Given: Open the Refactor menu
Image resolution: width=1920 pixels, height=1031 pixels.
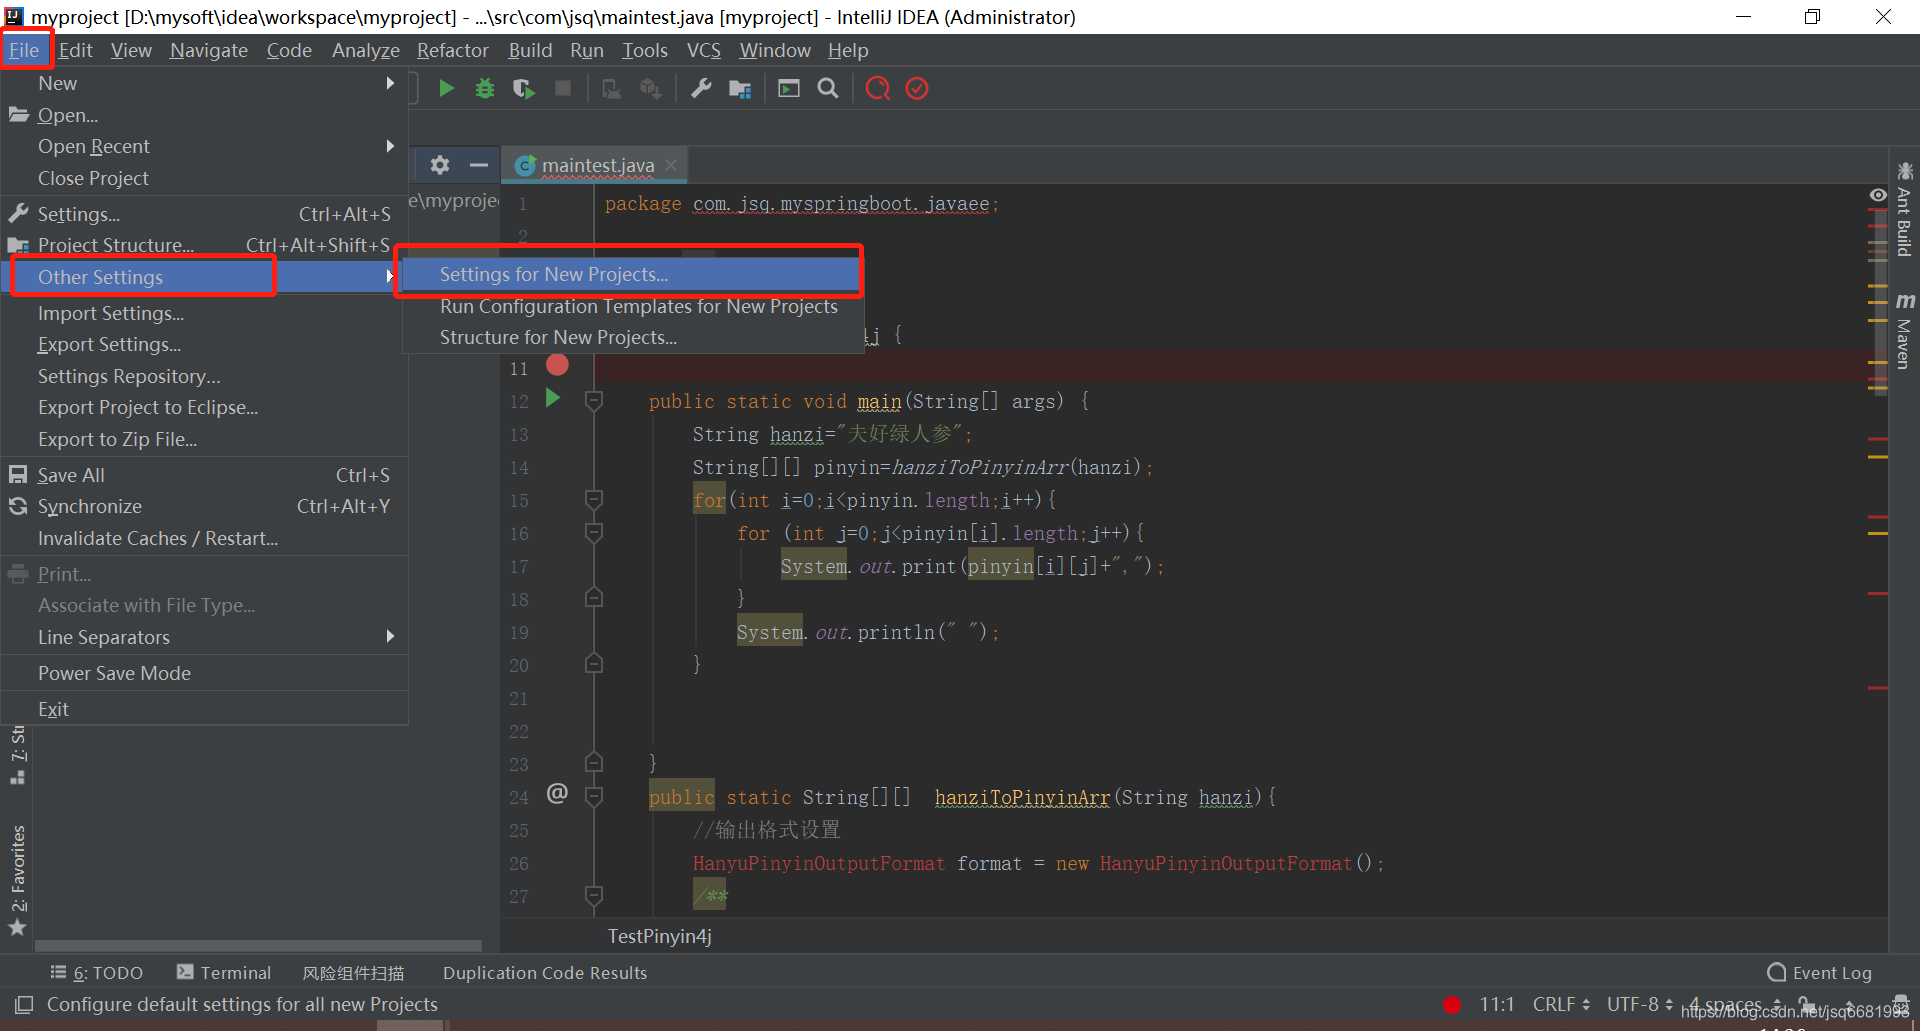Looking at the screenshot, I should tap(452, 50).
